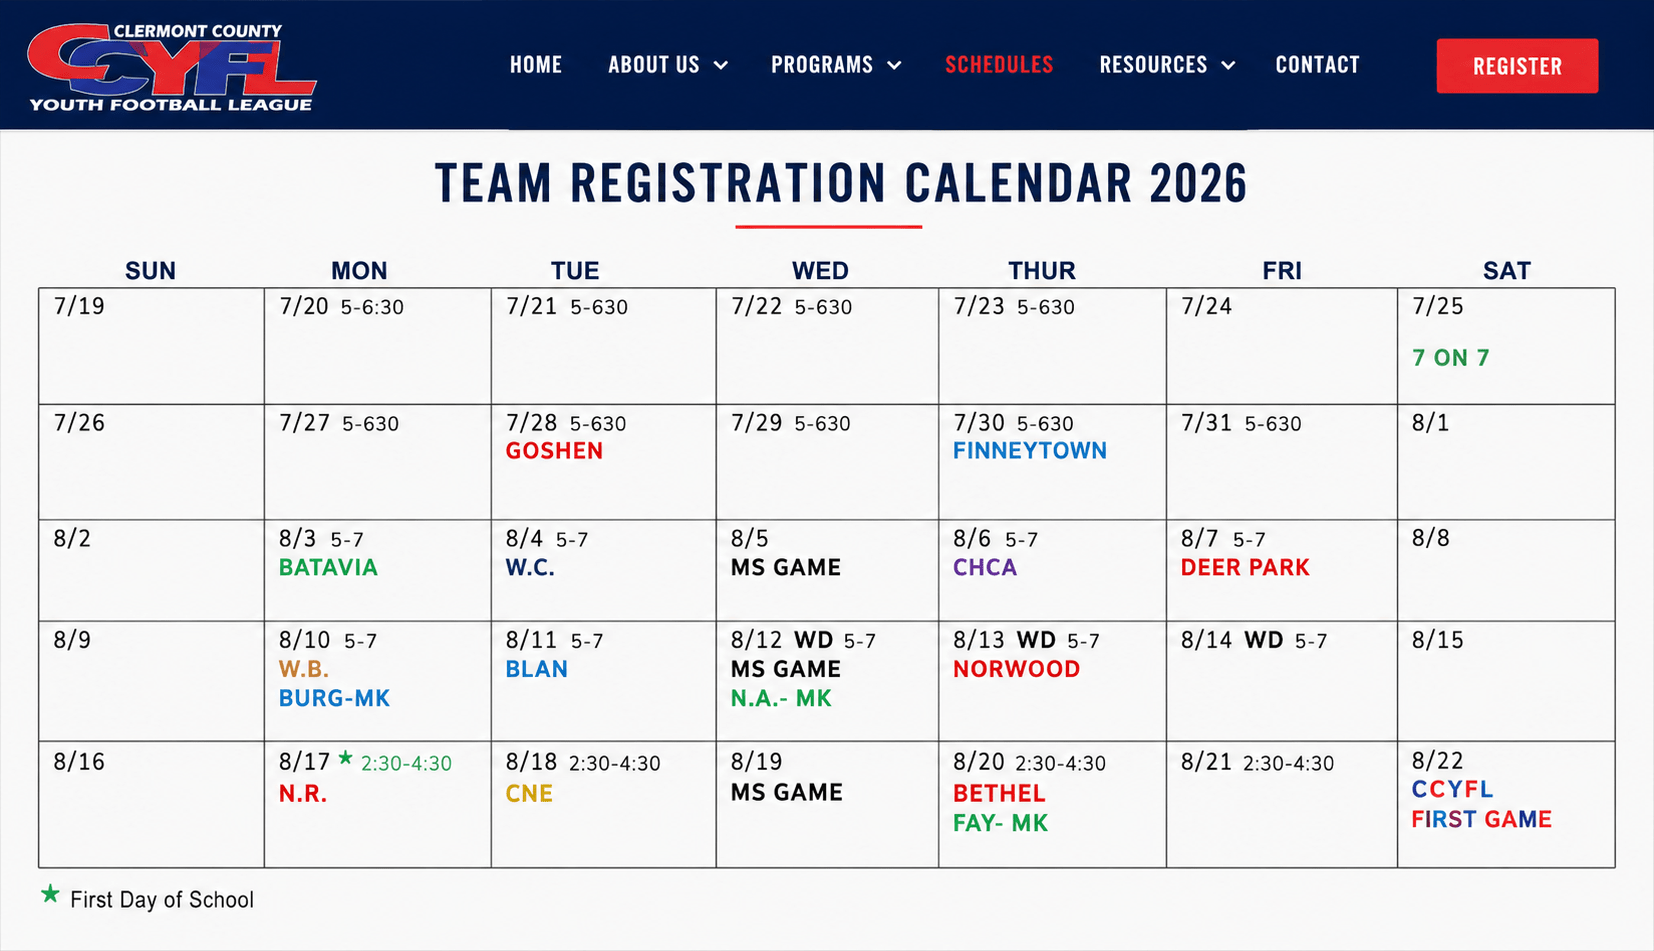
Task: Select the CHCA entry on 8/6
Action: coord(984,568)
